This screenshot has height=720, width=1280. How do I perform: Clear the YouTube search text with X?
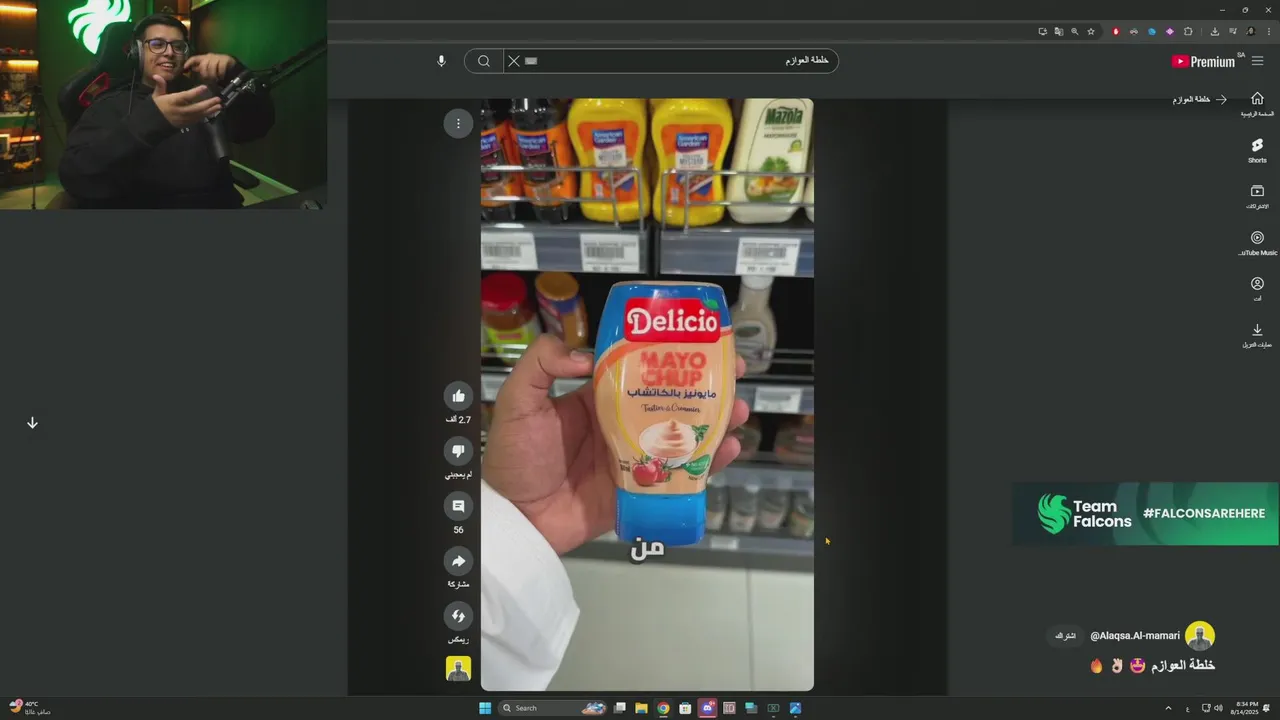click(x=513, y=61)
